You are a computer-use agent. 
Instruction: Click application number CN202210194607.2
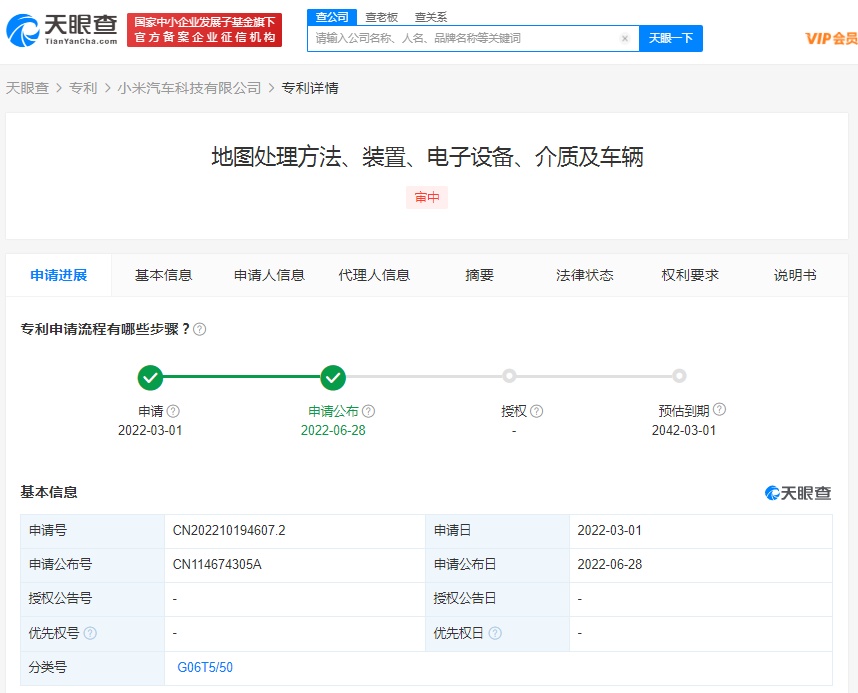click(229, 530)
